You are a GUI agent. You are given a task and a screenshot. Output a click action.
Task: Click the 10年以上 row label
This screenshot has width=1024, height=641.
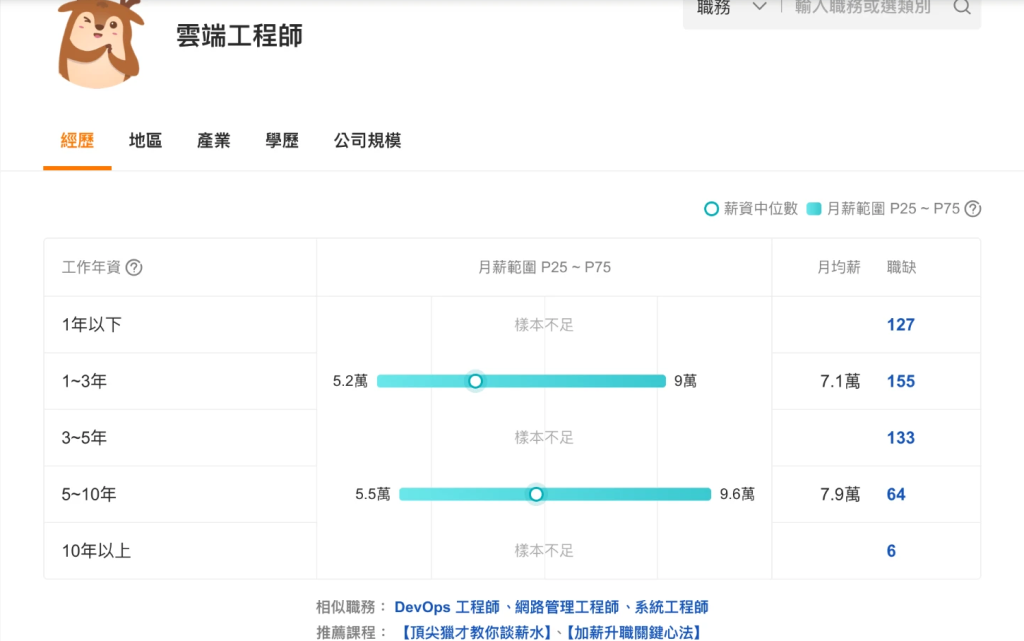click(96, 551)
